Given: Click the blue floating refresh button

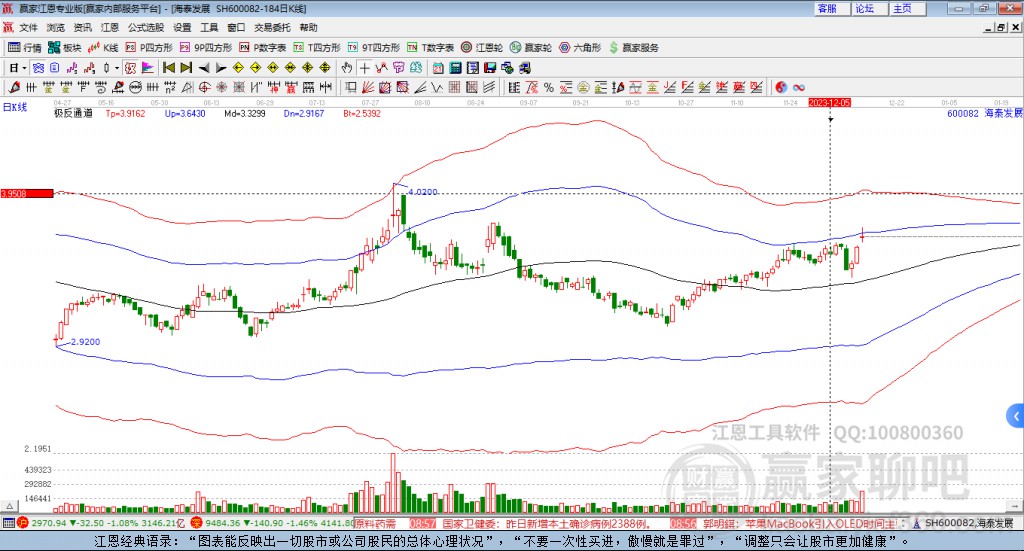Looking at the screenshot, I should point(1013,415).
